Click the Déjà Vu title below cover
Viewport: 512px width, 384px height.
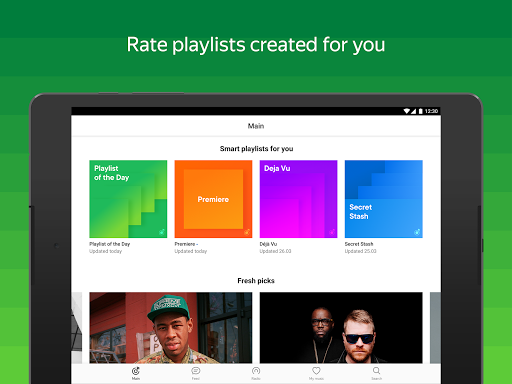click(268, 244)
